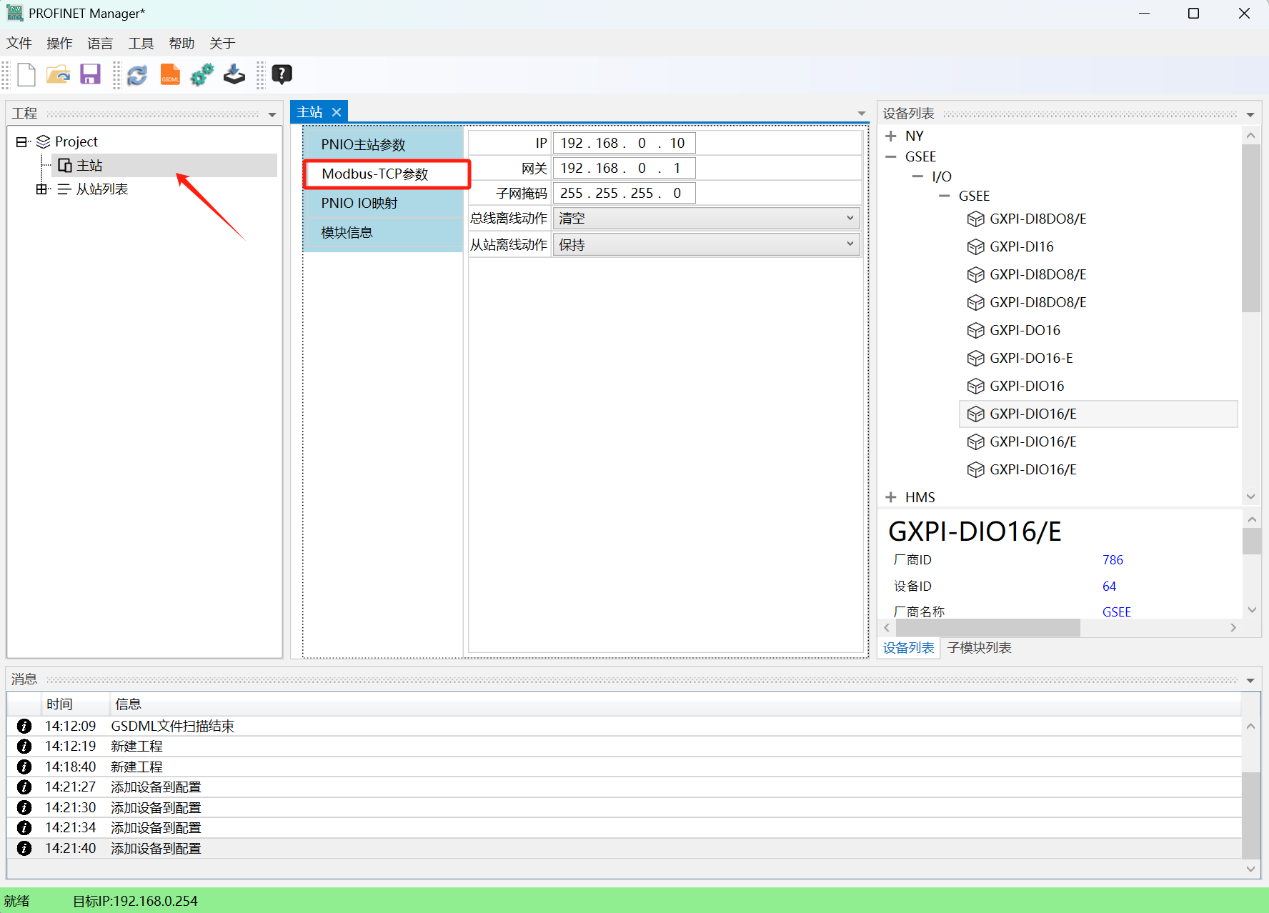Switch to 设备列表 bottom tab

click(909, 648)
